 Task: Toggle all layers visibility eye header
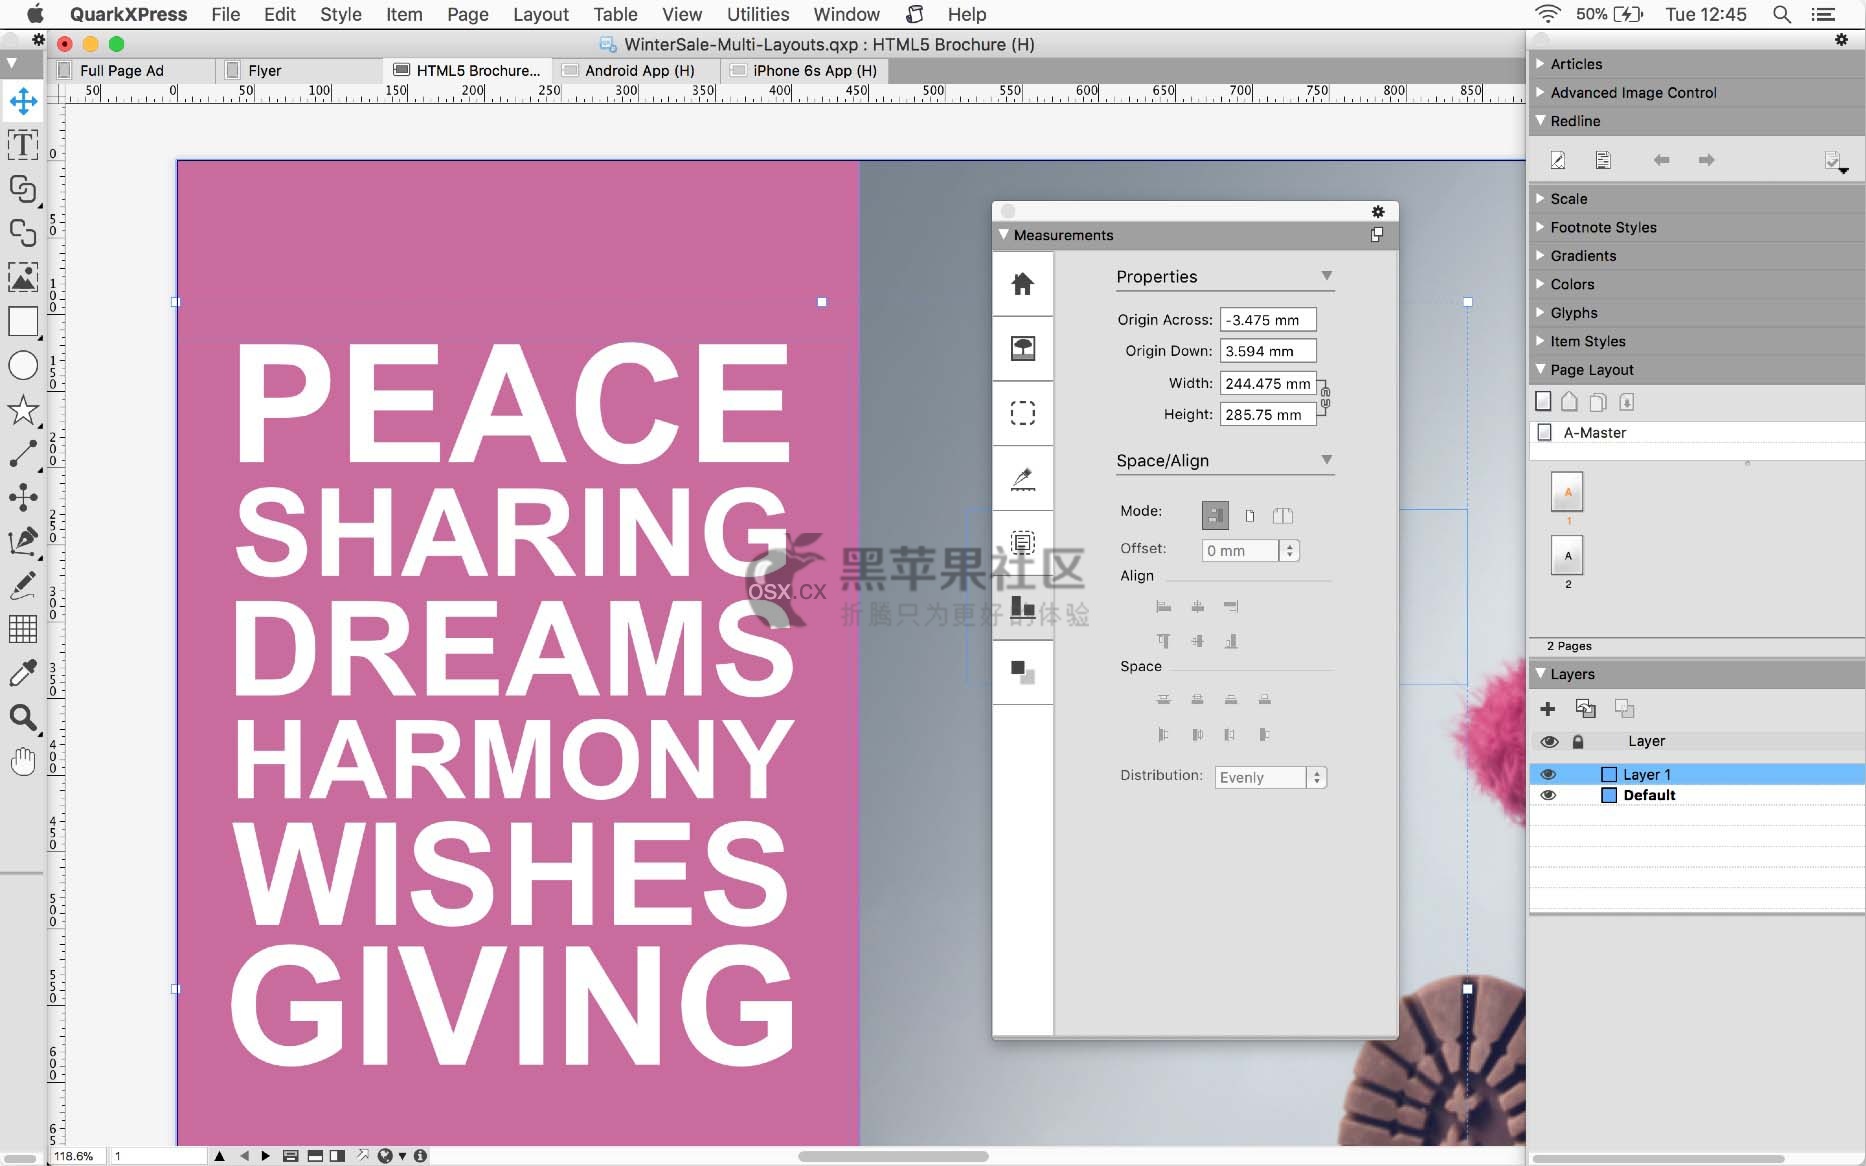point(1549,741)
